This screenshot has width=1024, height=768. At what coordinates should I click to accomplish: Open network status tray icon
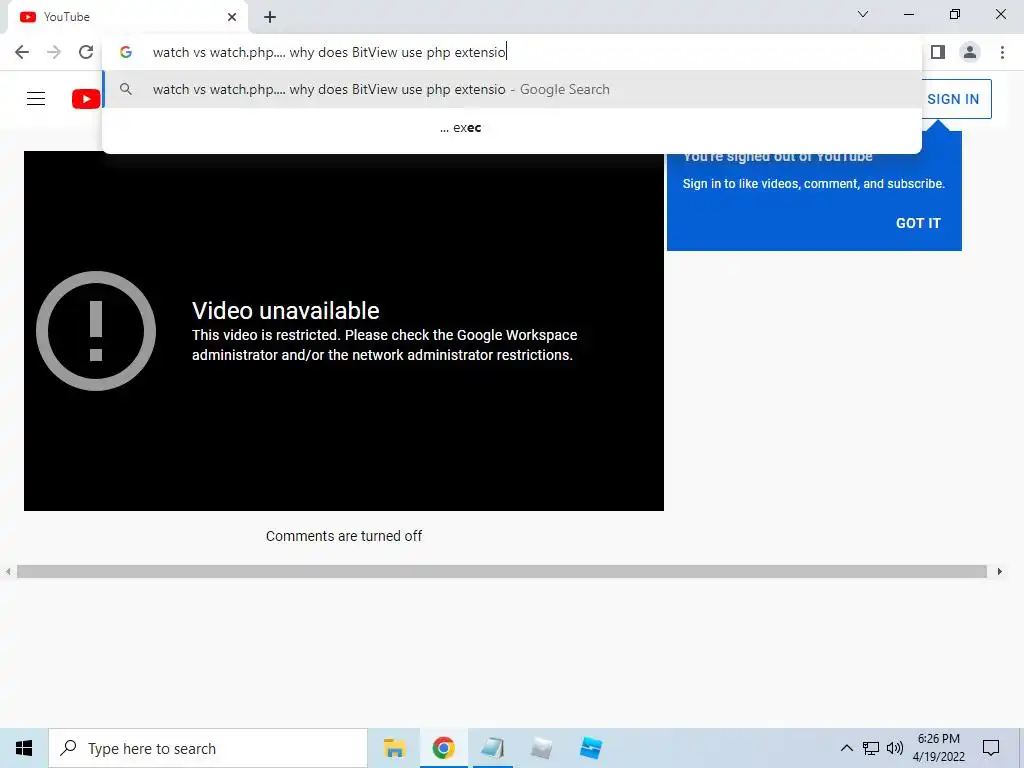coord(871,748)
